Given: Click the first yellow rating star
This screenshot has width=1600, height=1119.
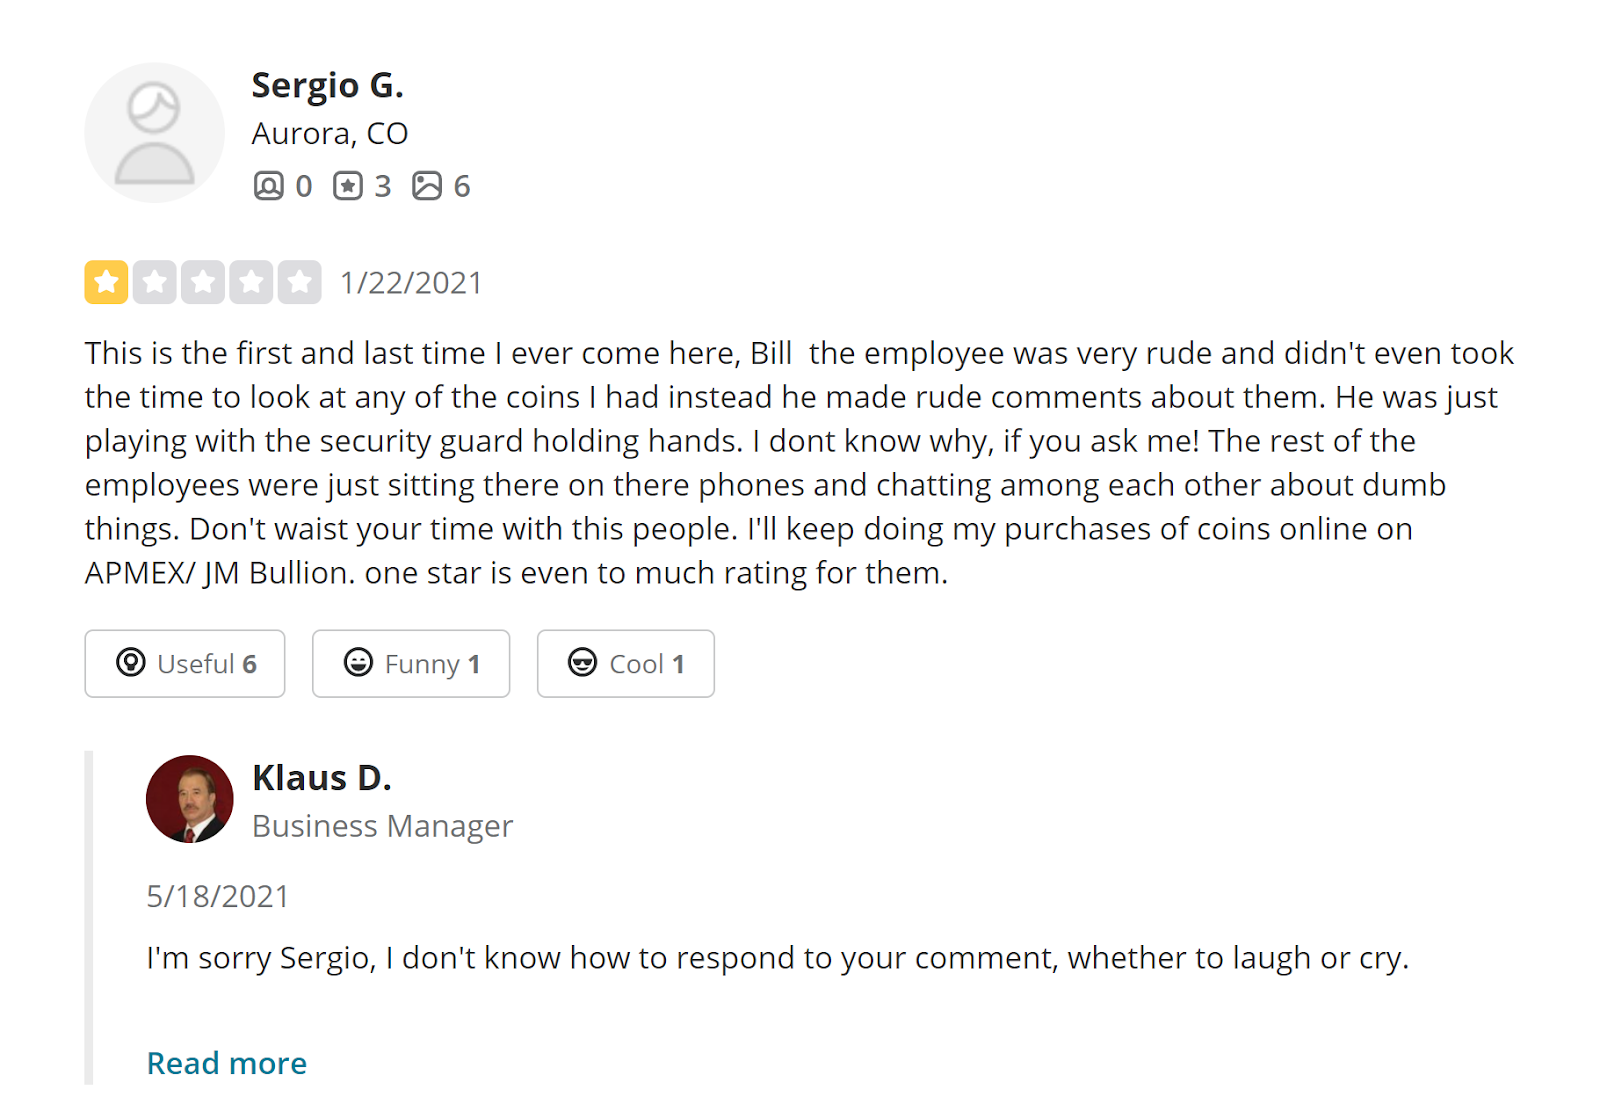Looking at the screenshot, I should tap(106, 282).
